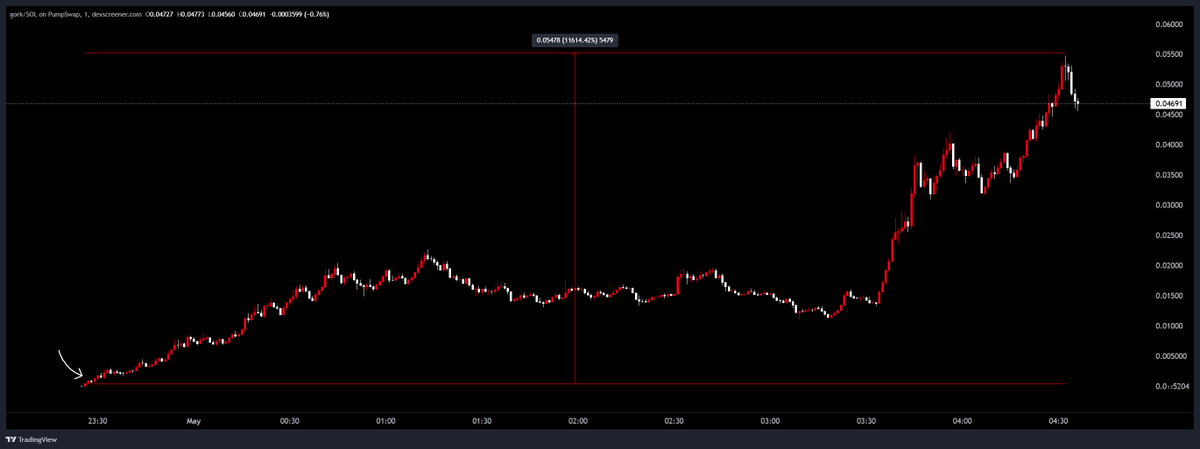Click the 0.05000 price axis label
Viewport: 1200px width, 449px height.
[1169, 84]
